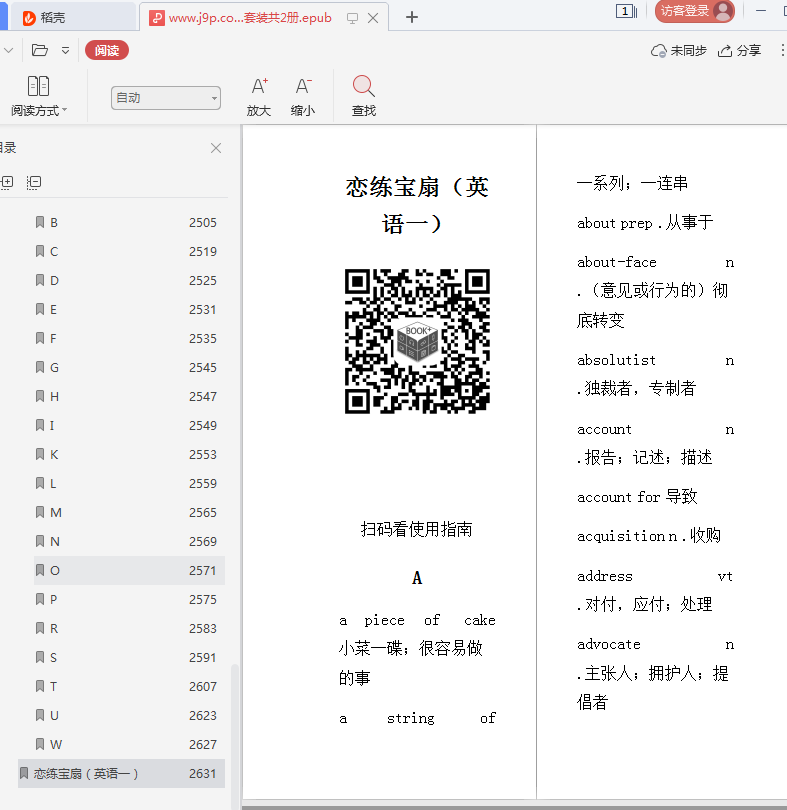Add a new tab with the plus button
The image size is (787, 810).
(x=412, y=17)
